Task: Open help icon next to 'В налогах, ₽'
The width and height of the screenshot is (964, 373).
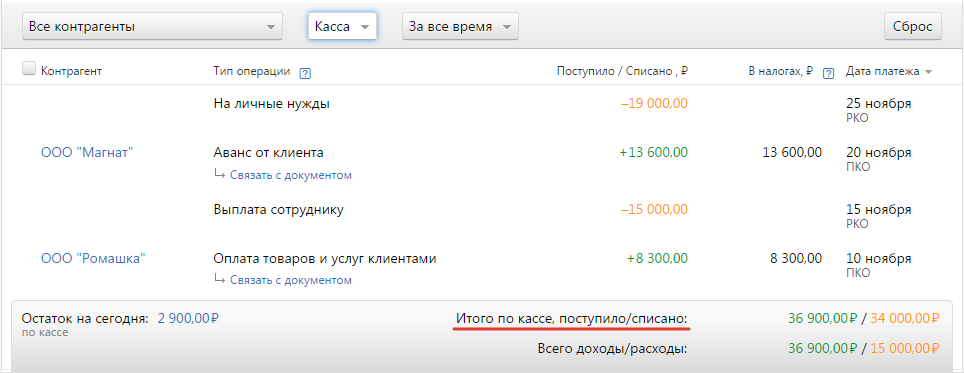Action: click(828, 73)
